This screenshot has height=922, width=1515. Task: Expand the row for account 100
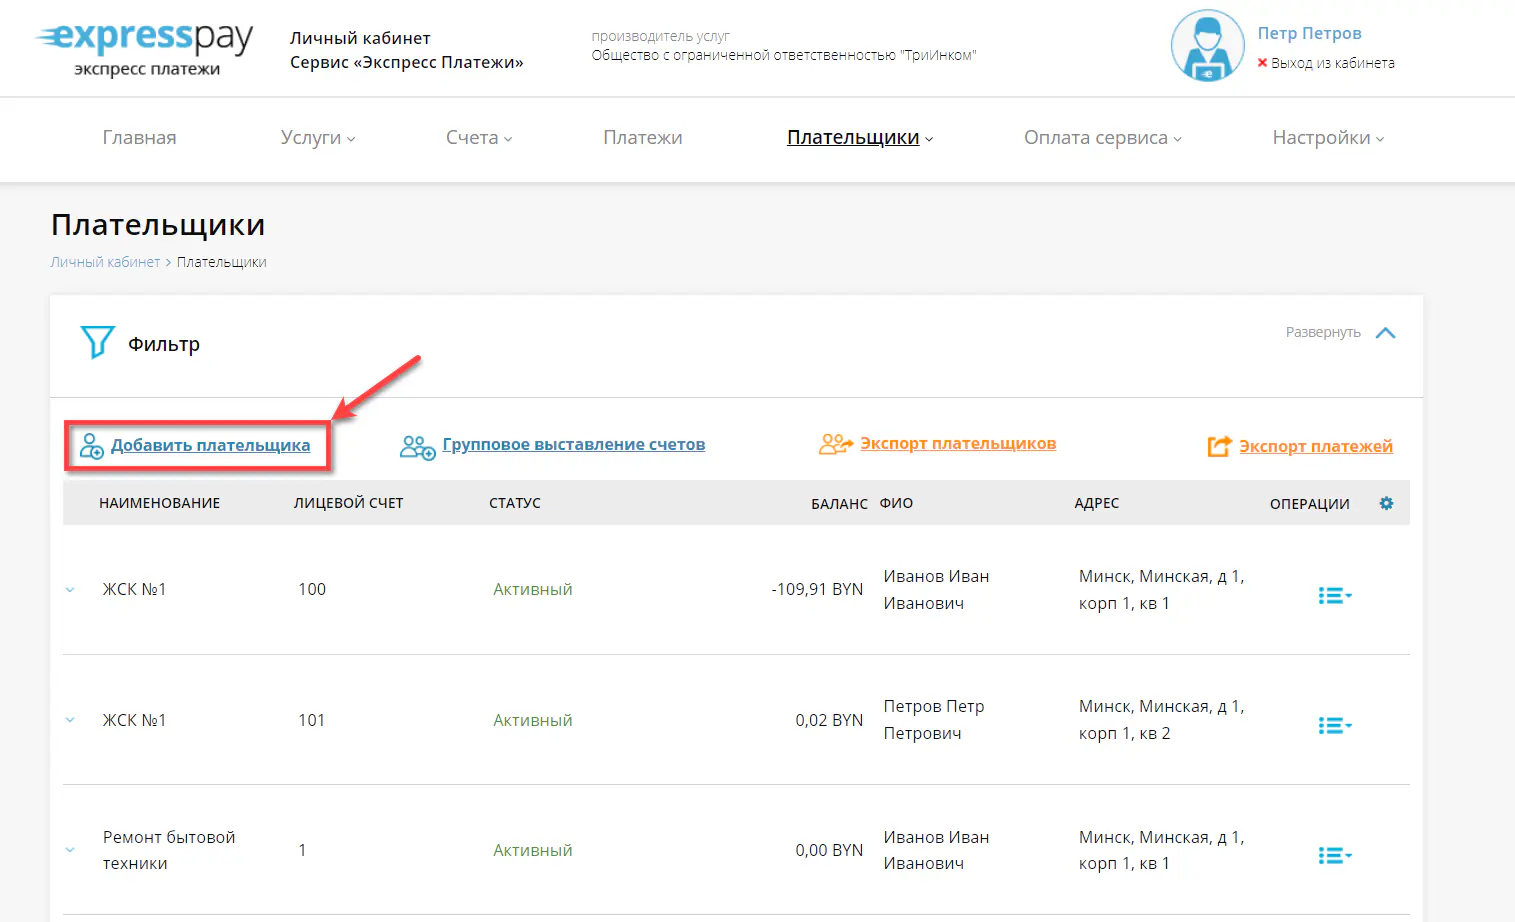[x=70, y=590]
